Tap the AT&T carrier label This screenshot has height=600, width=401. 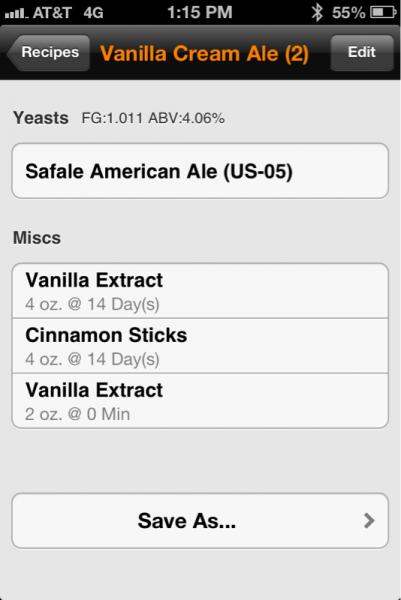(52, 13)
